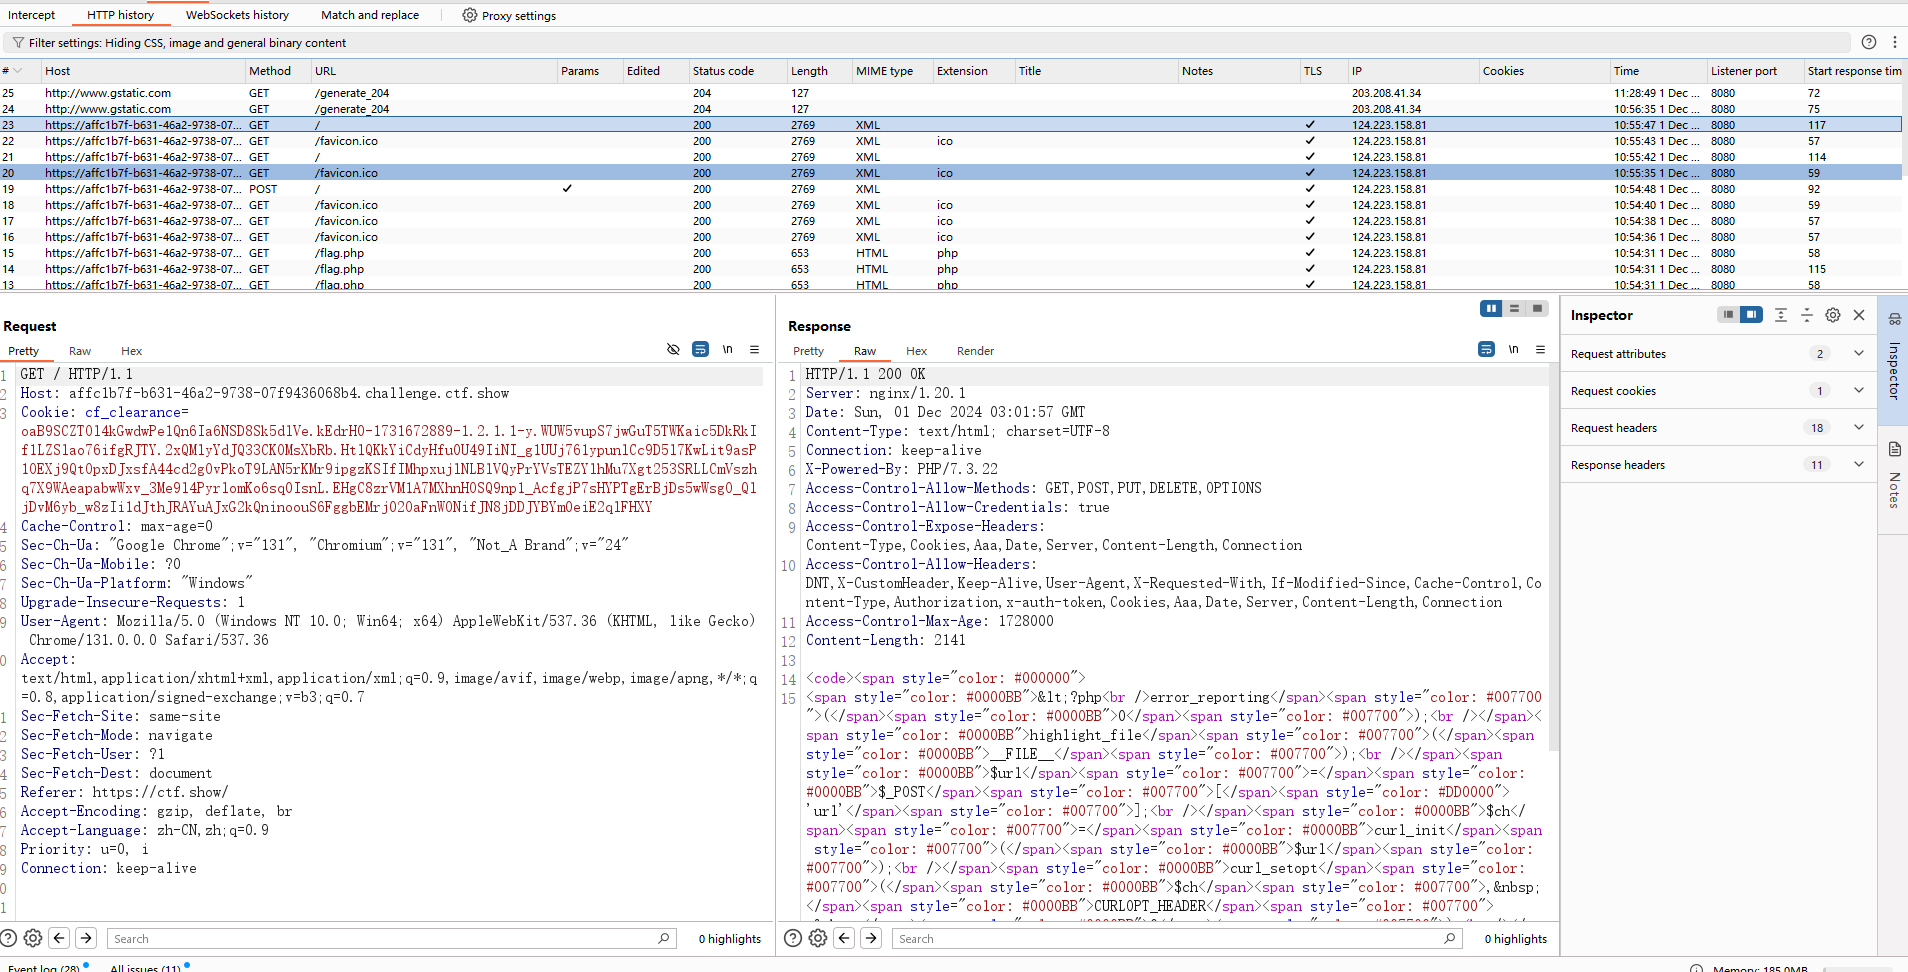Image resolution: width=1908 pixels, height=972 pixels.
Task: Open the Event log at the bottom
Action: (x=44, y=967)
